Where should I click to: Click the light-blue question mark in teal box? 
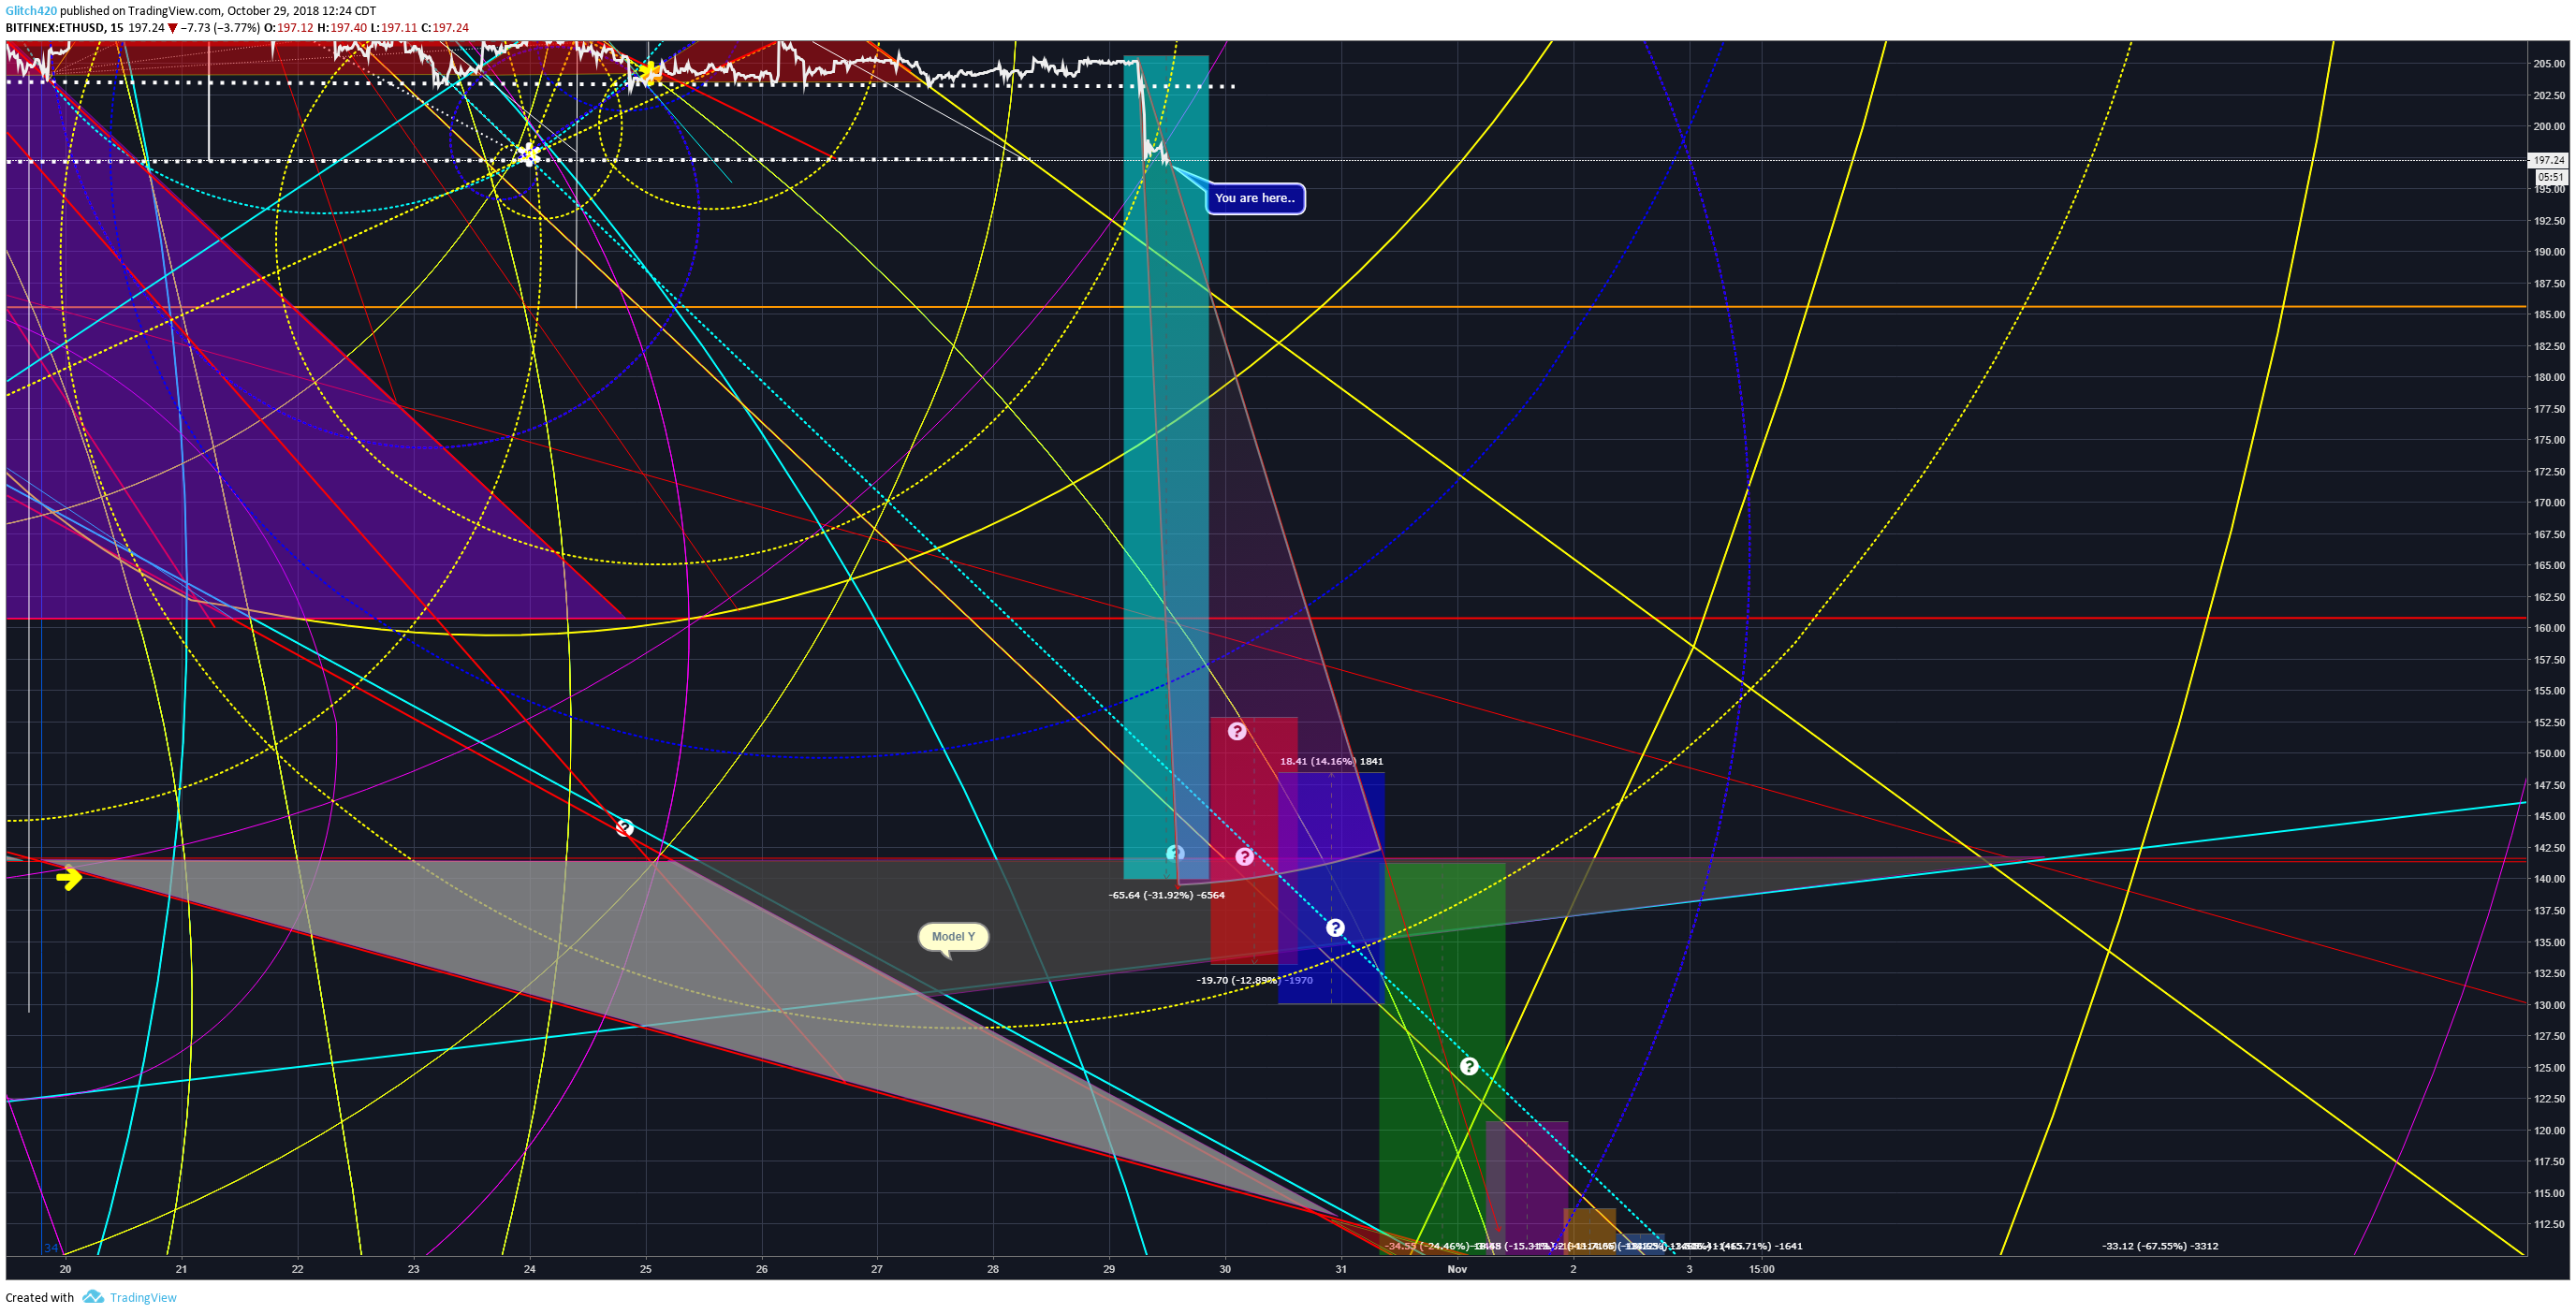1175,853
